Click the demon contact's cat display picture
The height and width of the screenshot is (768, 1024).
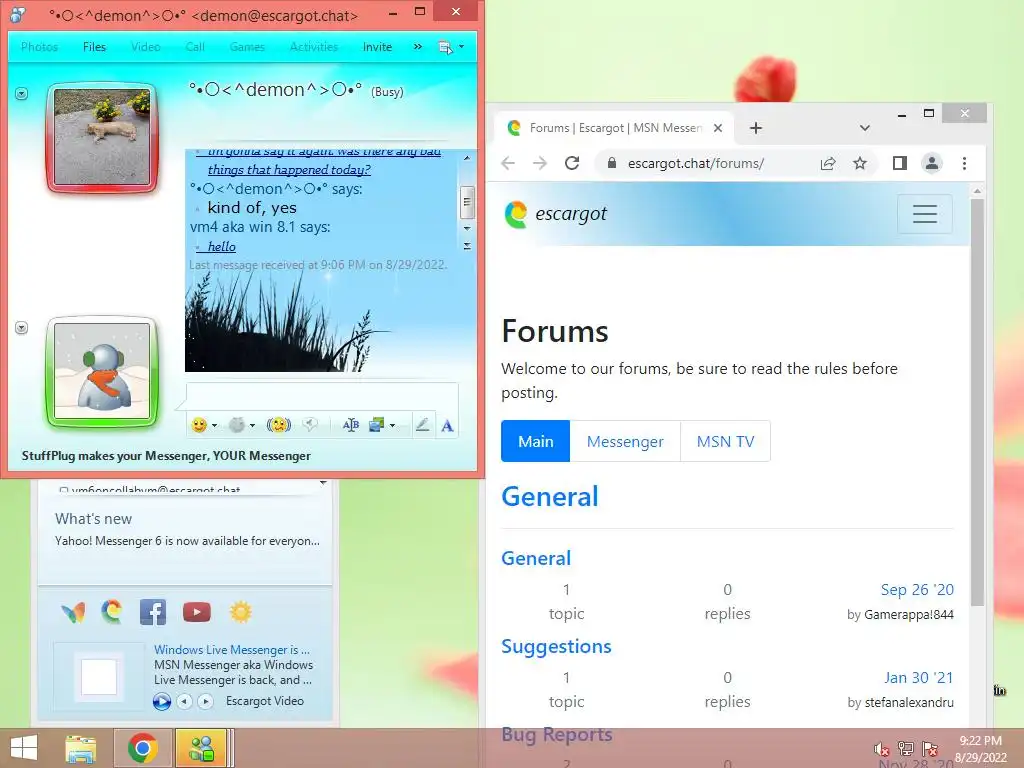[x=102, y=137]
